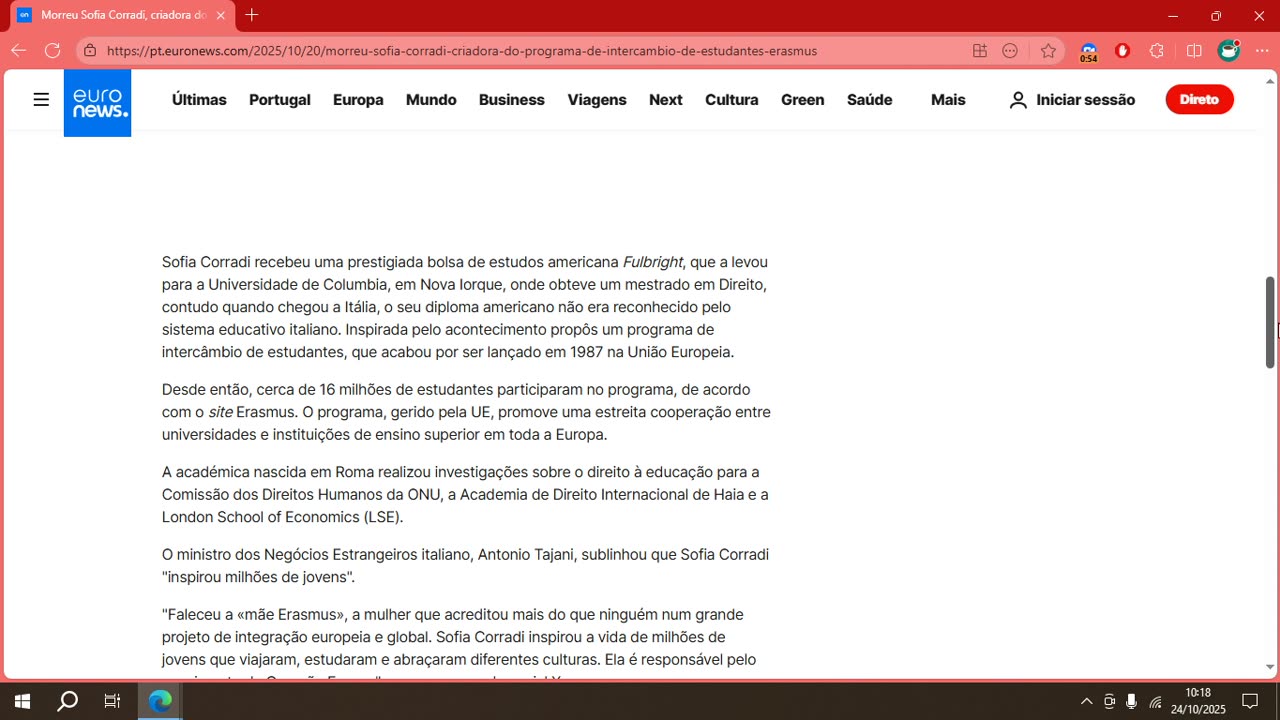Viewport: 1280px width, 720px height.
Task: Click the camera recording tray icon
Action: point(1109,701)
